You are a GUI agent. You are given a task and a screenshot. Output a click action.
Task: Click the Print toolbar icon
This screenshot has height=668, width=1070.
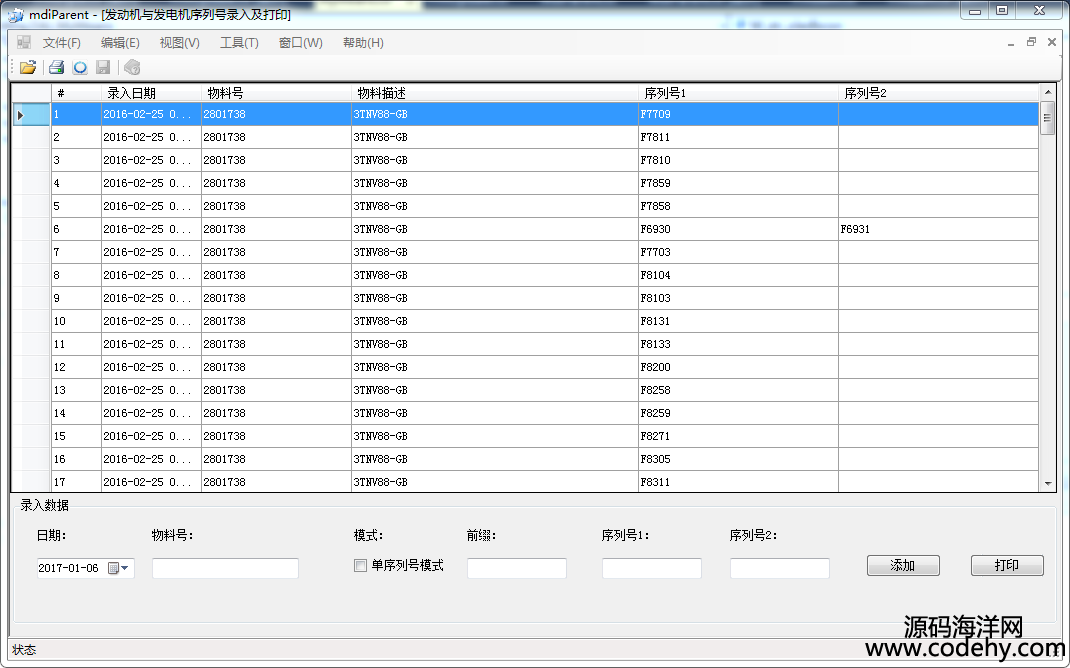coord(56,67)
